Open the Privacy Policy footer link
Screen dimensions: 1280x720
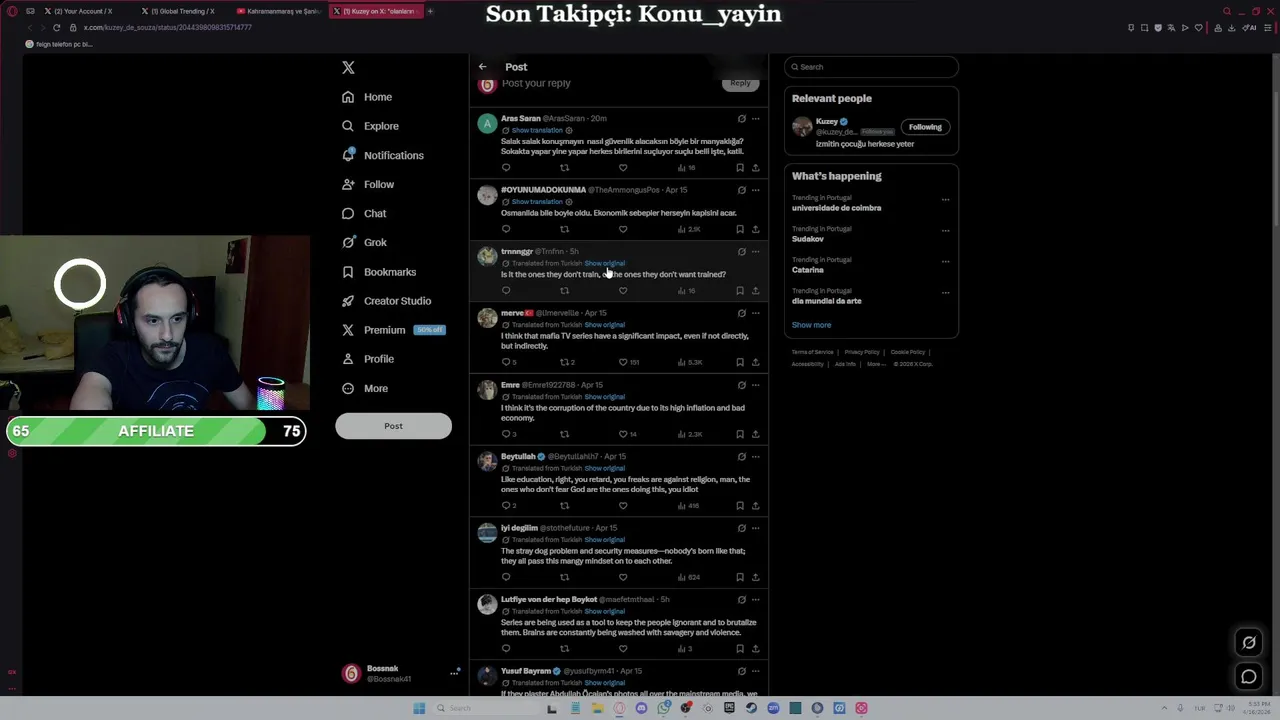pos(861,352)
